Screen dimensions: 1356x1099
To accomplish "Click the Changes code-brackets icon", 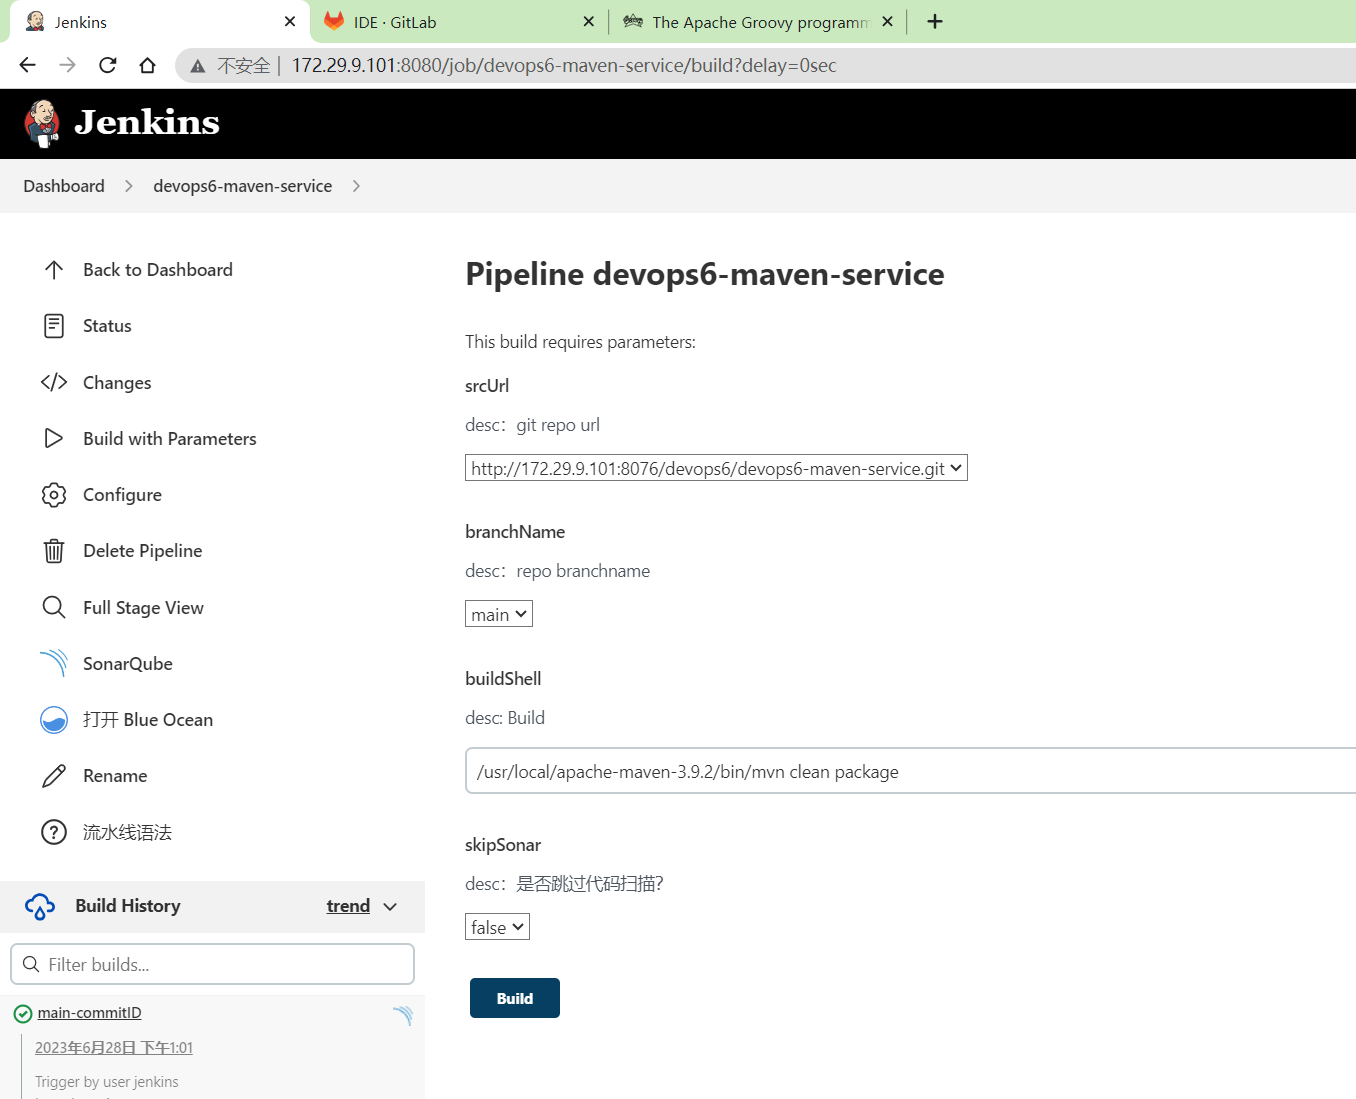I will pos(54,382).
